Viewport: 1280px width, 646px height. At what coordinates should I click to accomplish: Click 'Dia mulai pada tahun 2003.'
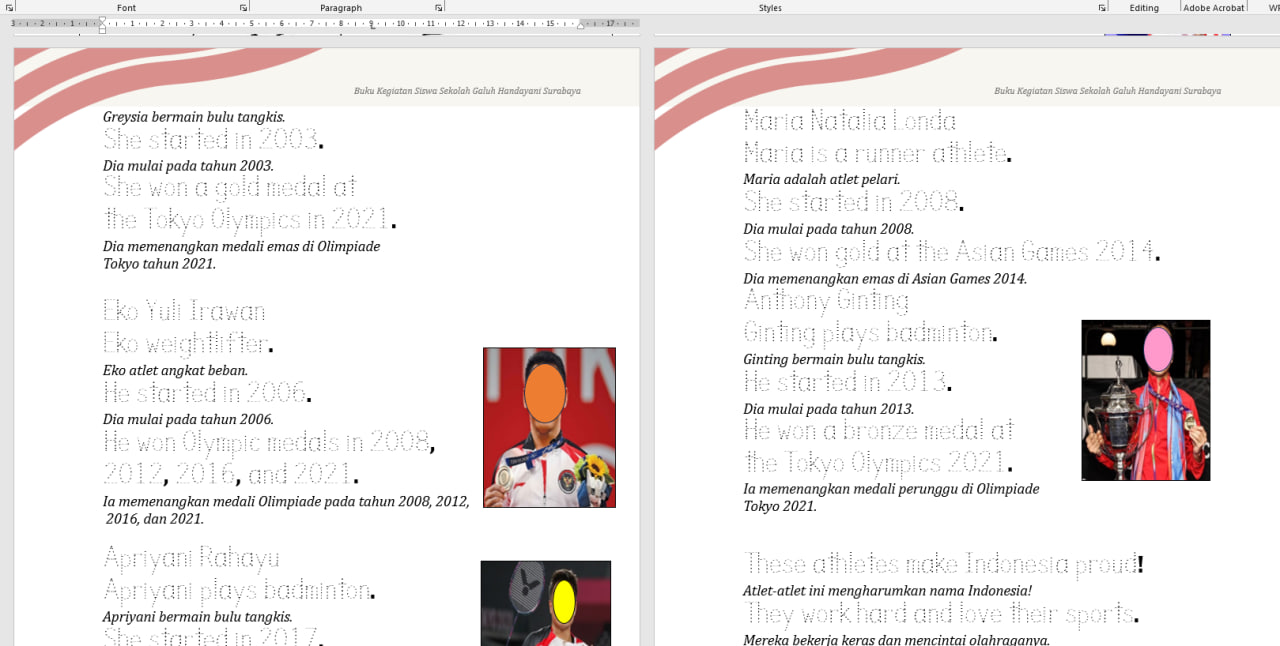tap(188, 166)
